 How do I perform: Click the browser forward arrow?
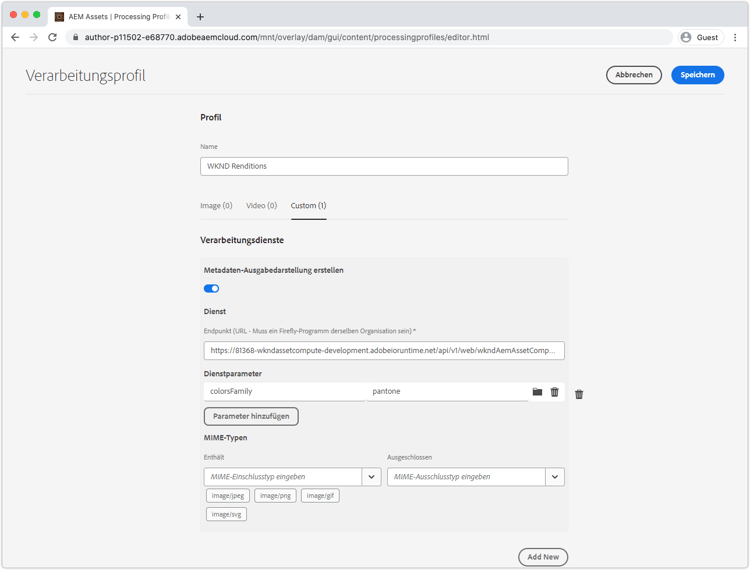33,37
